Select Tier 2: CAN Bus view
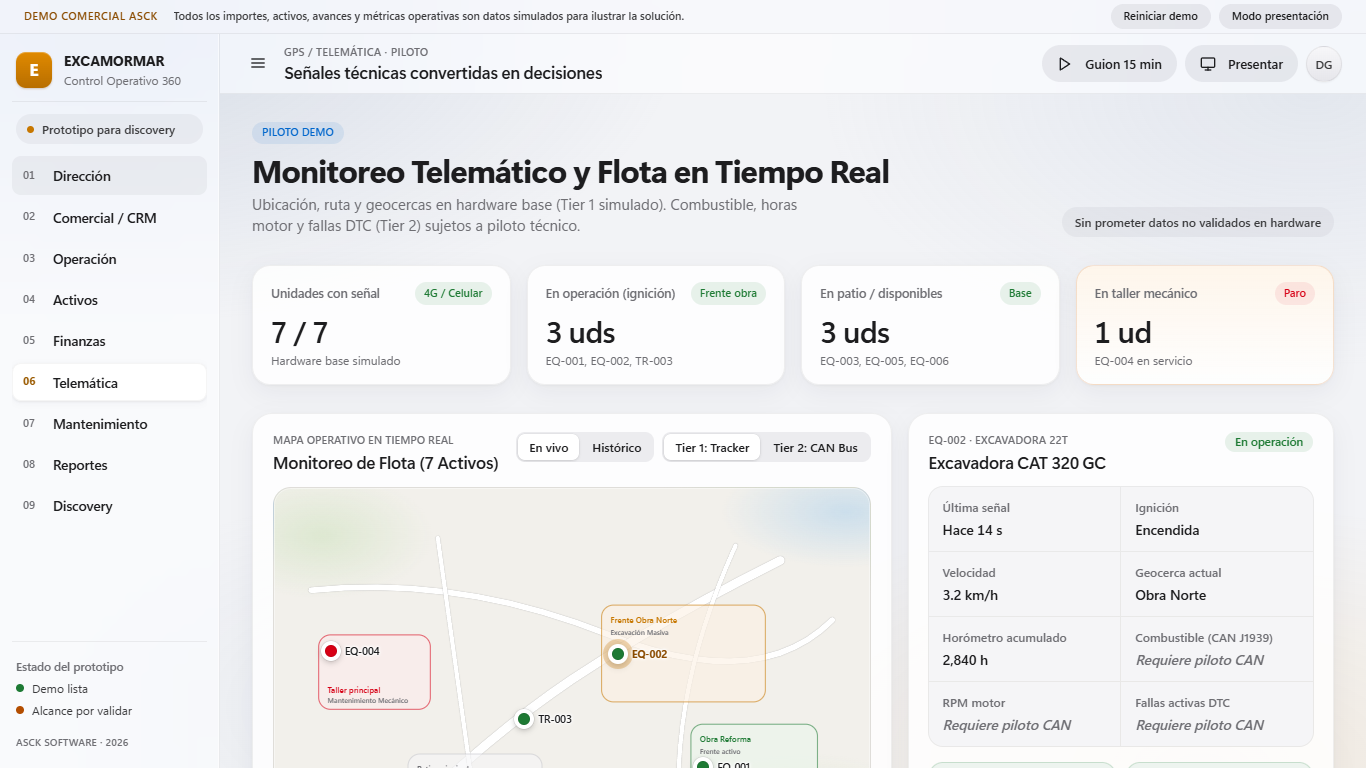Screen dimensions: 1366x768 (815, 447)
